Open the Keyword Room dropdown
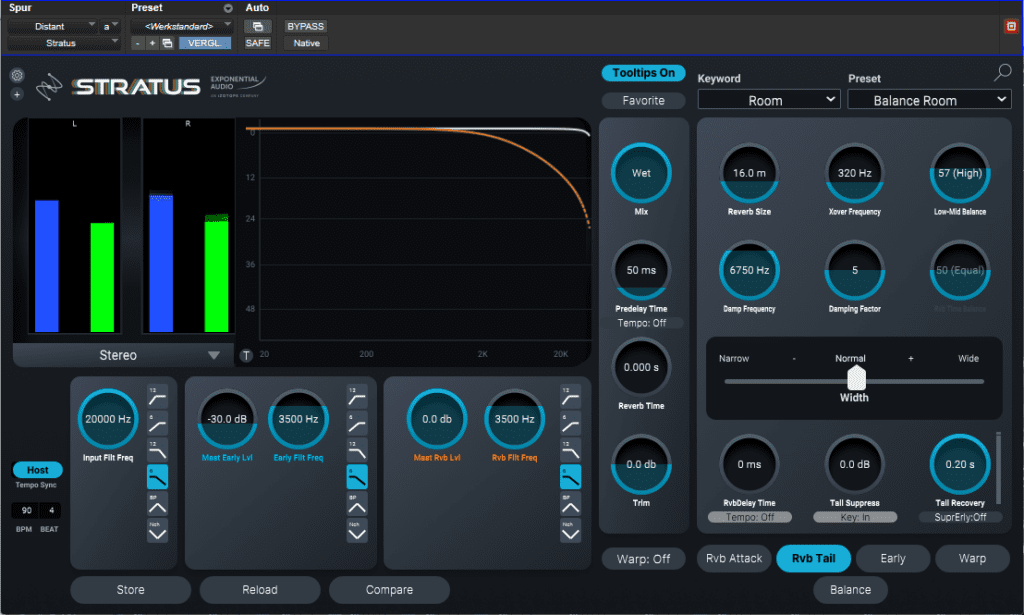Screen dimensions: 1024x615 point(768,100)
